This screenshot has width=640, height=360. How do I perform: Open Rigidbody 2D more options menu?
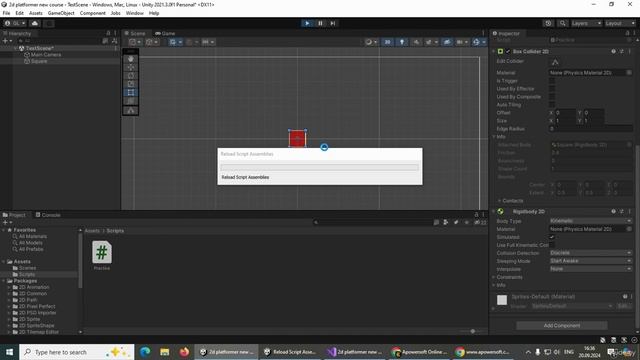630,211
